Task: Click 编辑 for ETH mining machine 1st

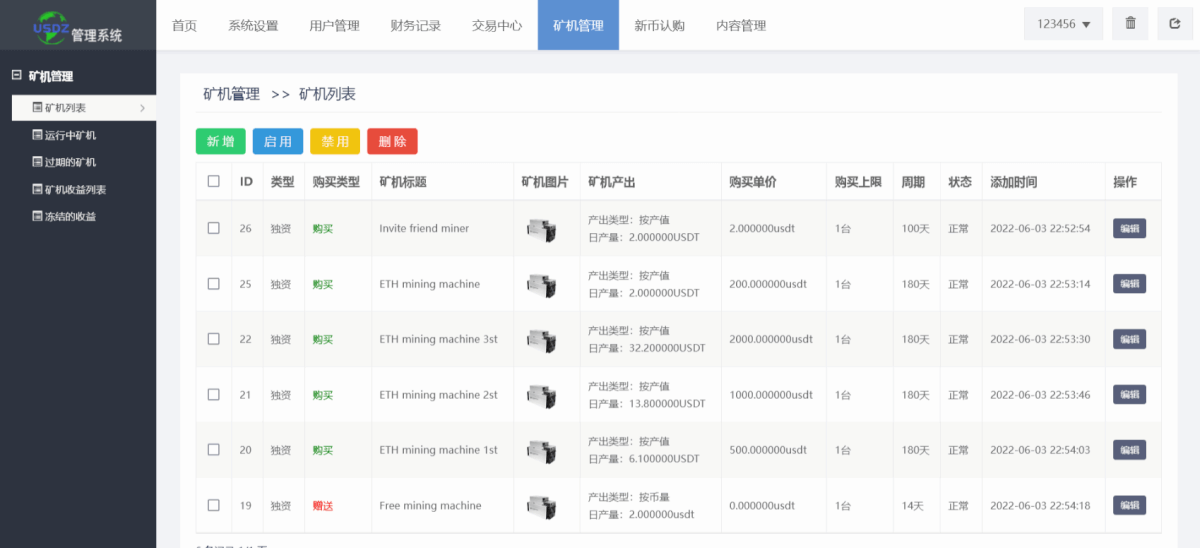Action: point(1129,450)
